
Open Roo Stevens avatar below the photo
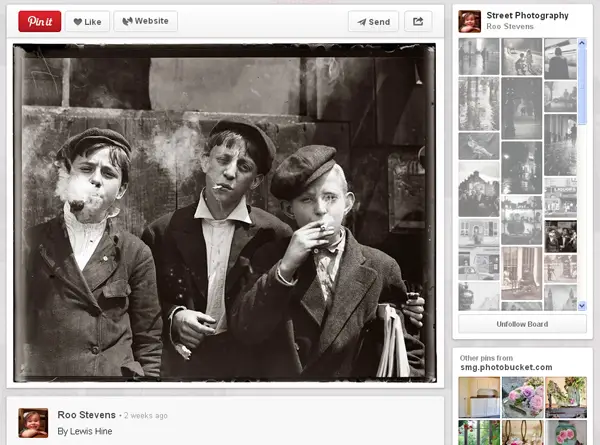(33, 423)
